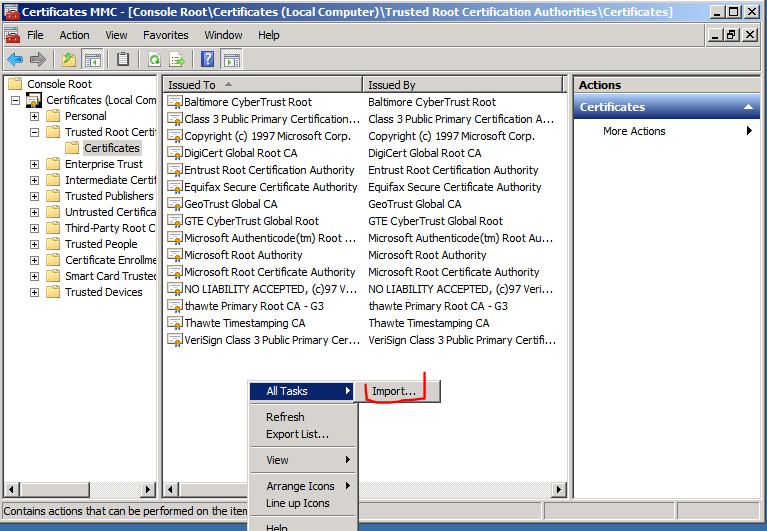Click certificate list scrollbar right arrow
This screenshot has width=767, height=531.
pos(559,489)
